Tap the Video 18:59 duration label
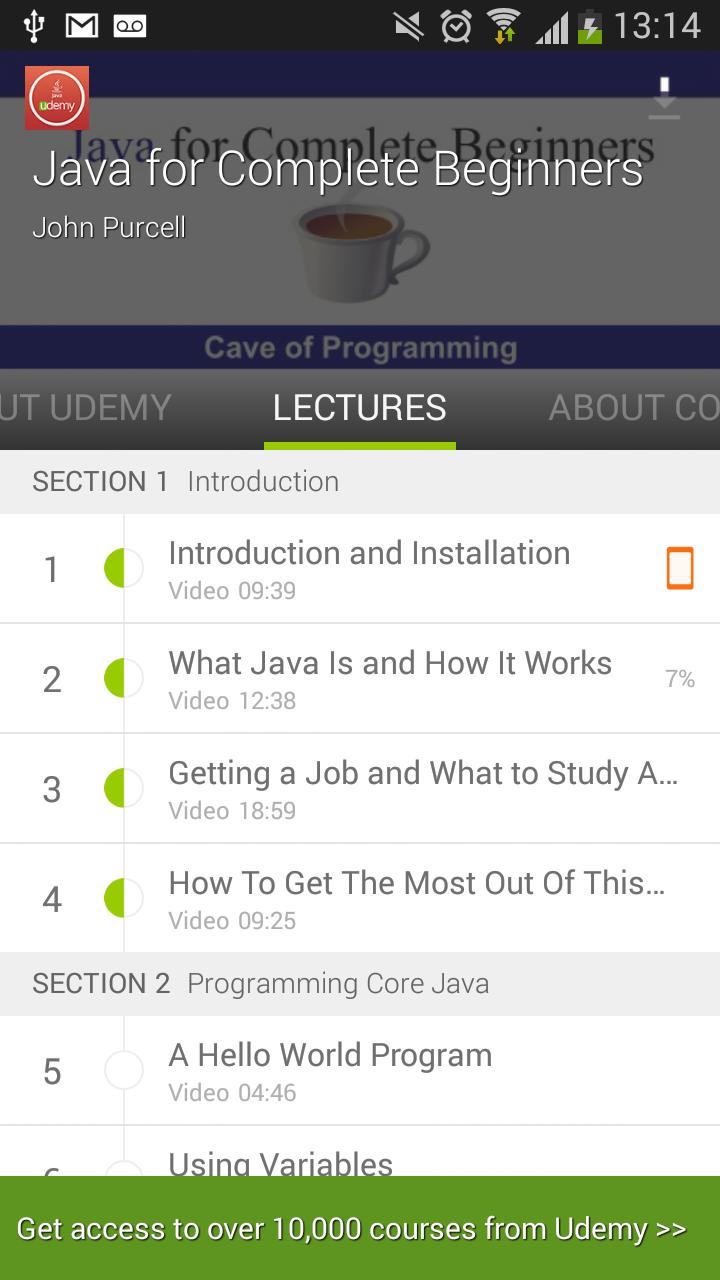 tap(232, 811)
